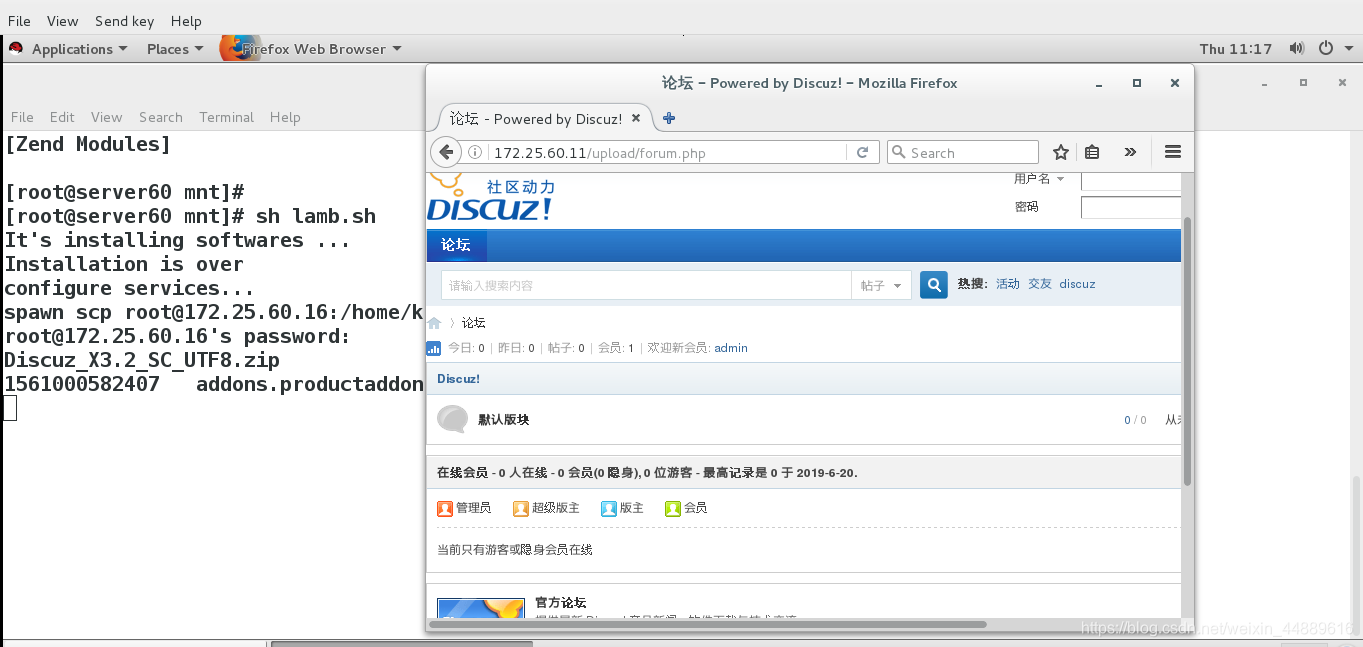Click the Discuz! logo
This screenshot has height=647, width=1363.
490,198
